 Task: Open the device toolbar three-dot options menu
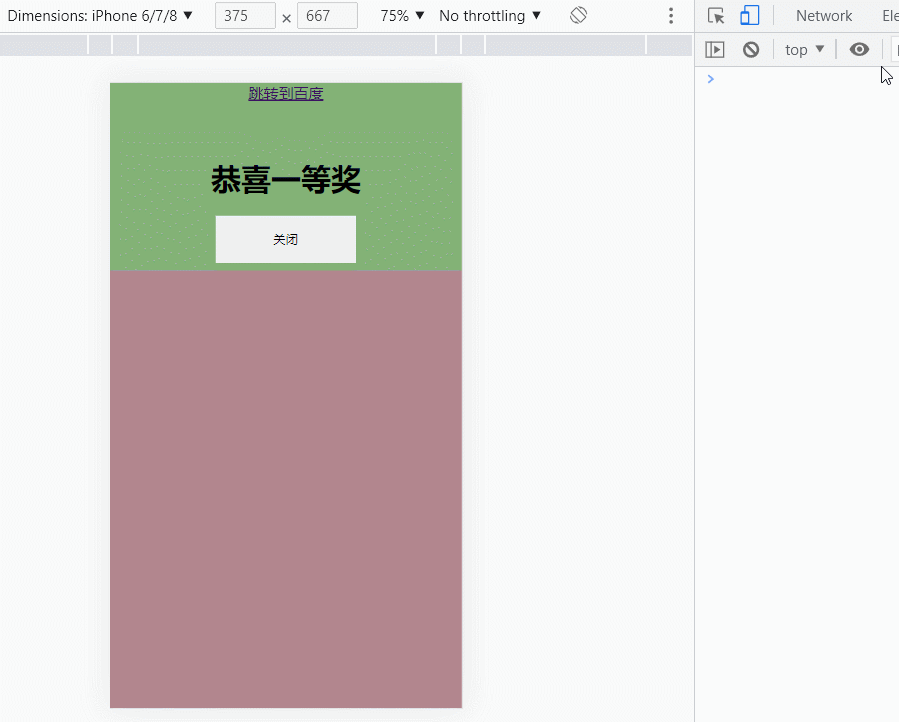[671, 15]
